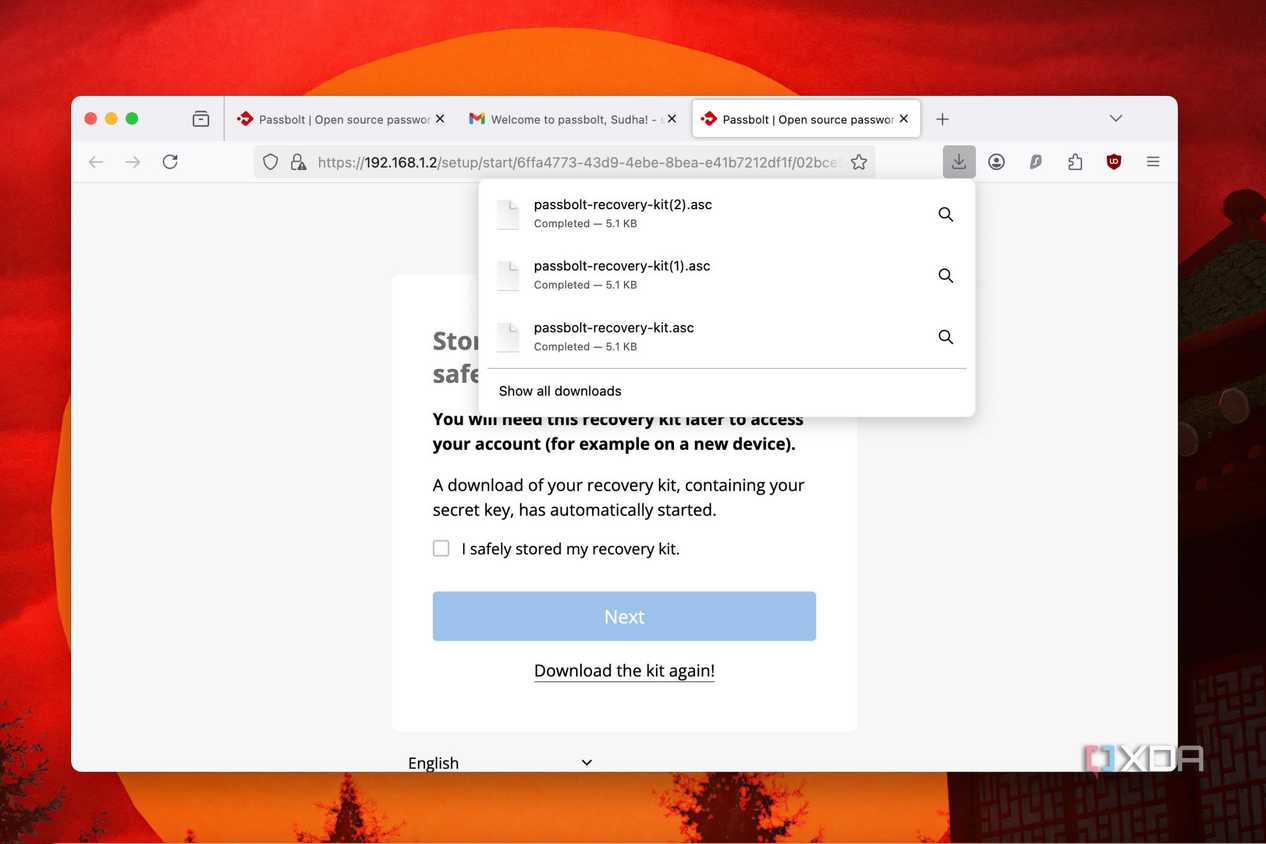
Task: Click the site security padlock icon
Action: point(297,162)
